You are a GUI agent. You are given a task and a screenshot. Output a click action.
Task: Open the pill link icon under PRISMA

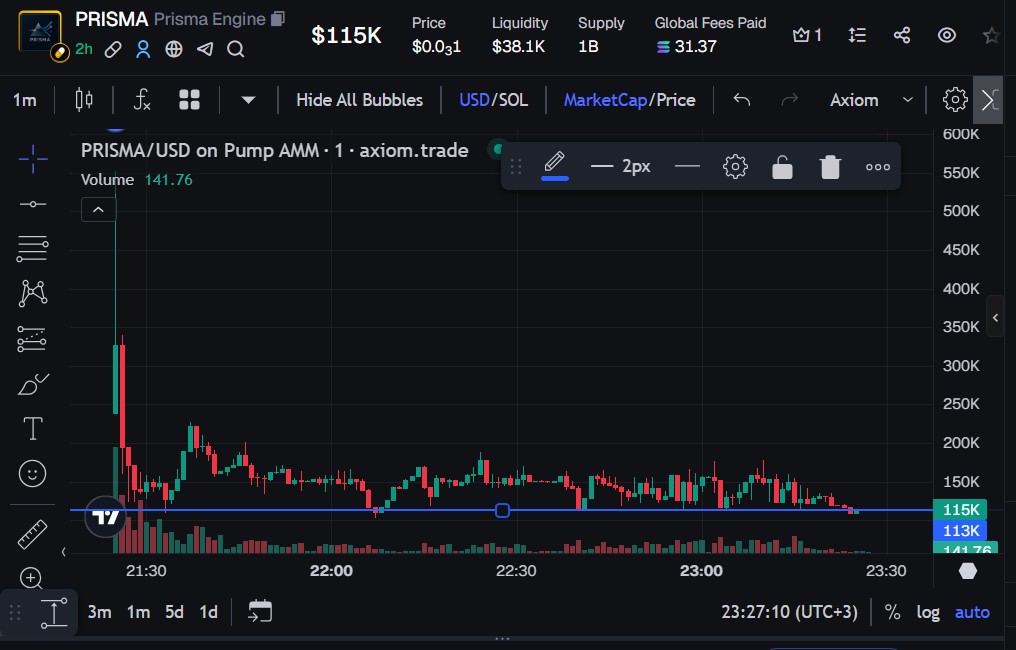pos(113,49)
